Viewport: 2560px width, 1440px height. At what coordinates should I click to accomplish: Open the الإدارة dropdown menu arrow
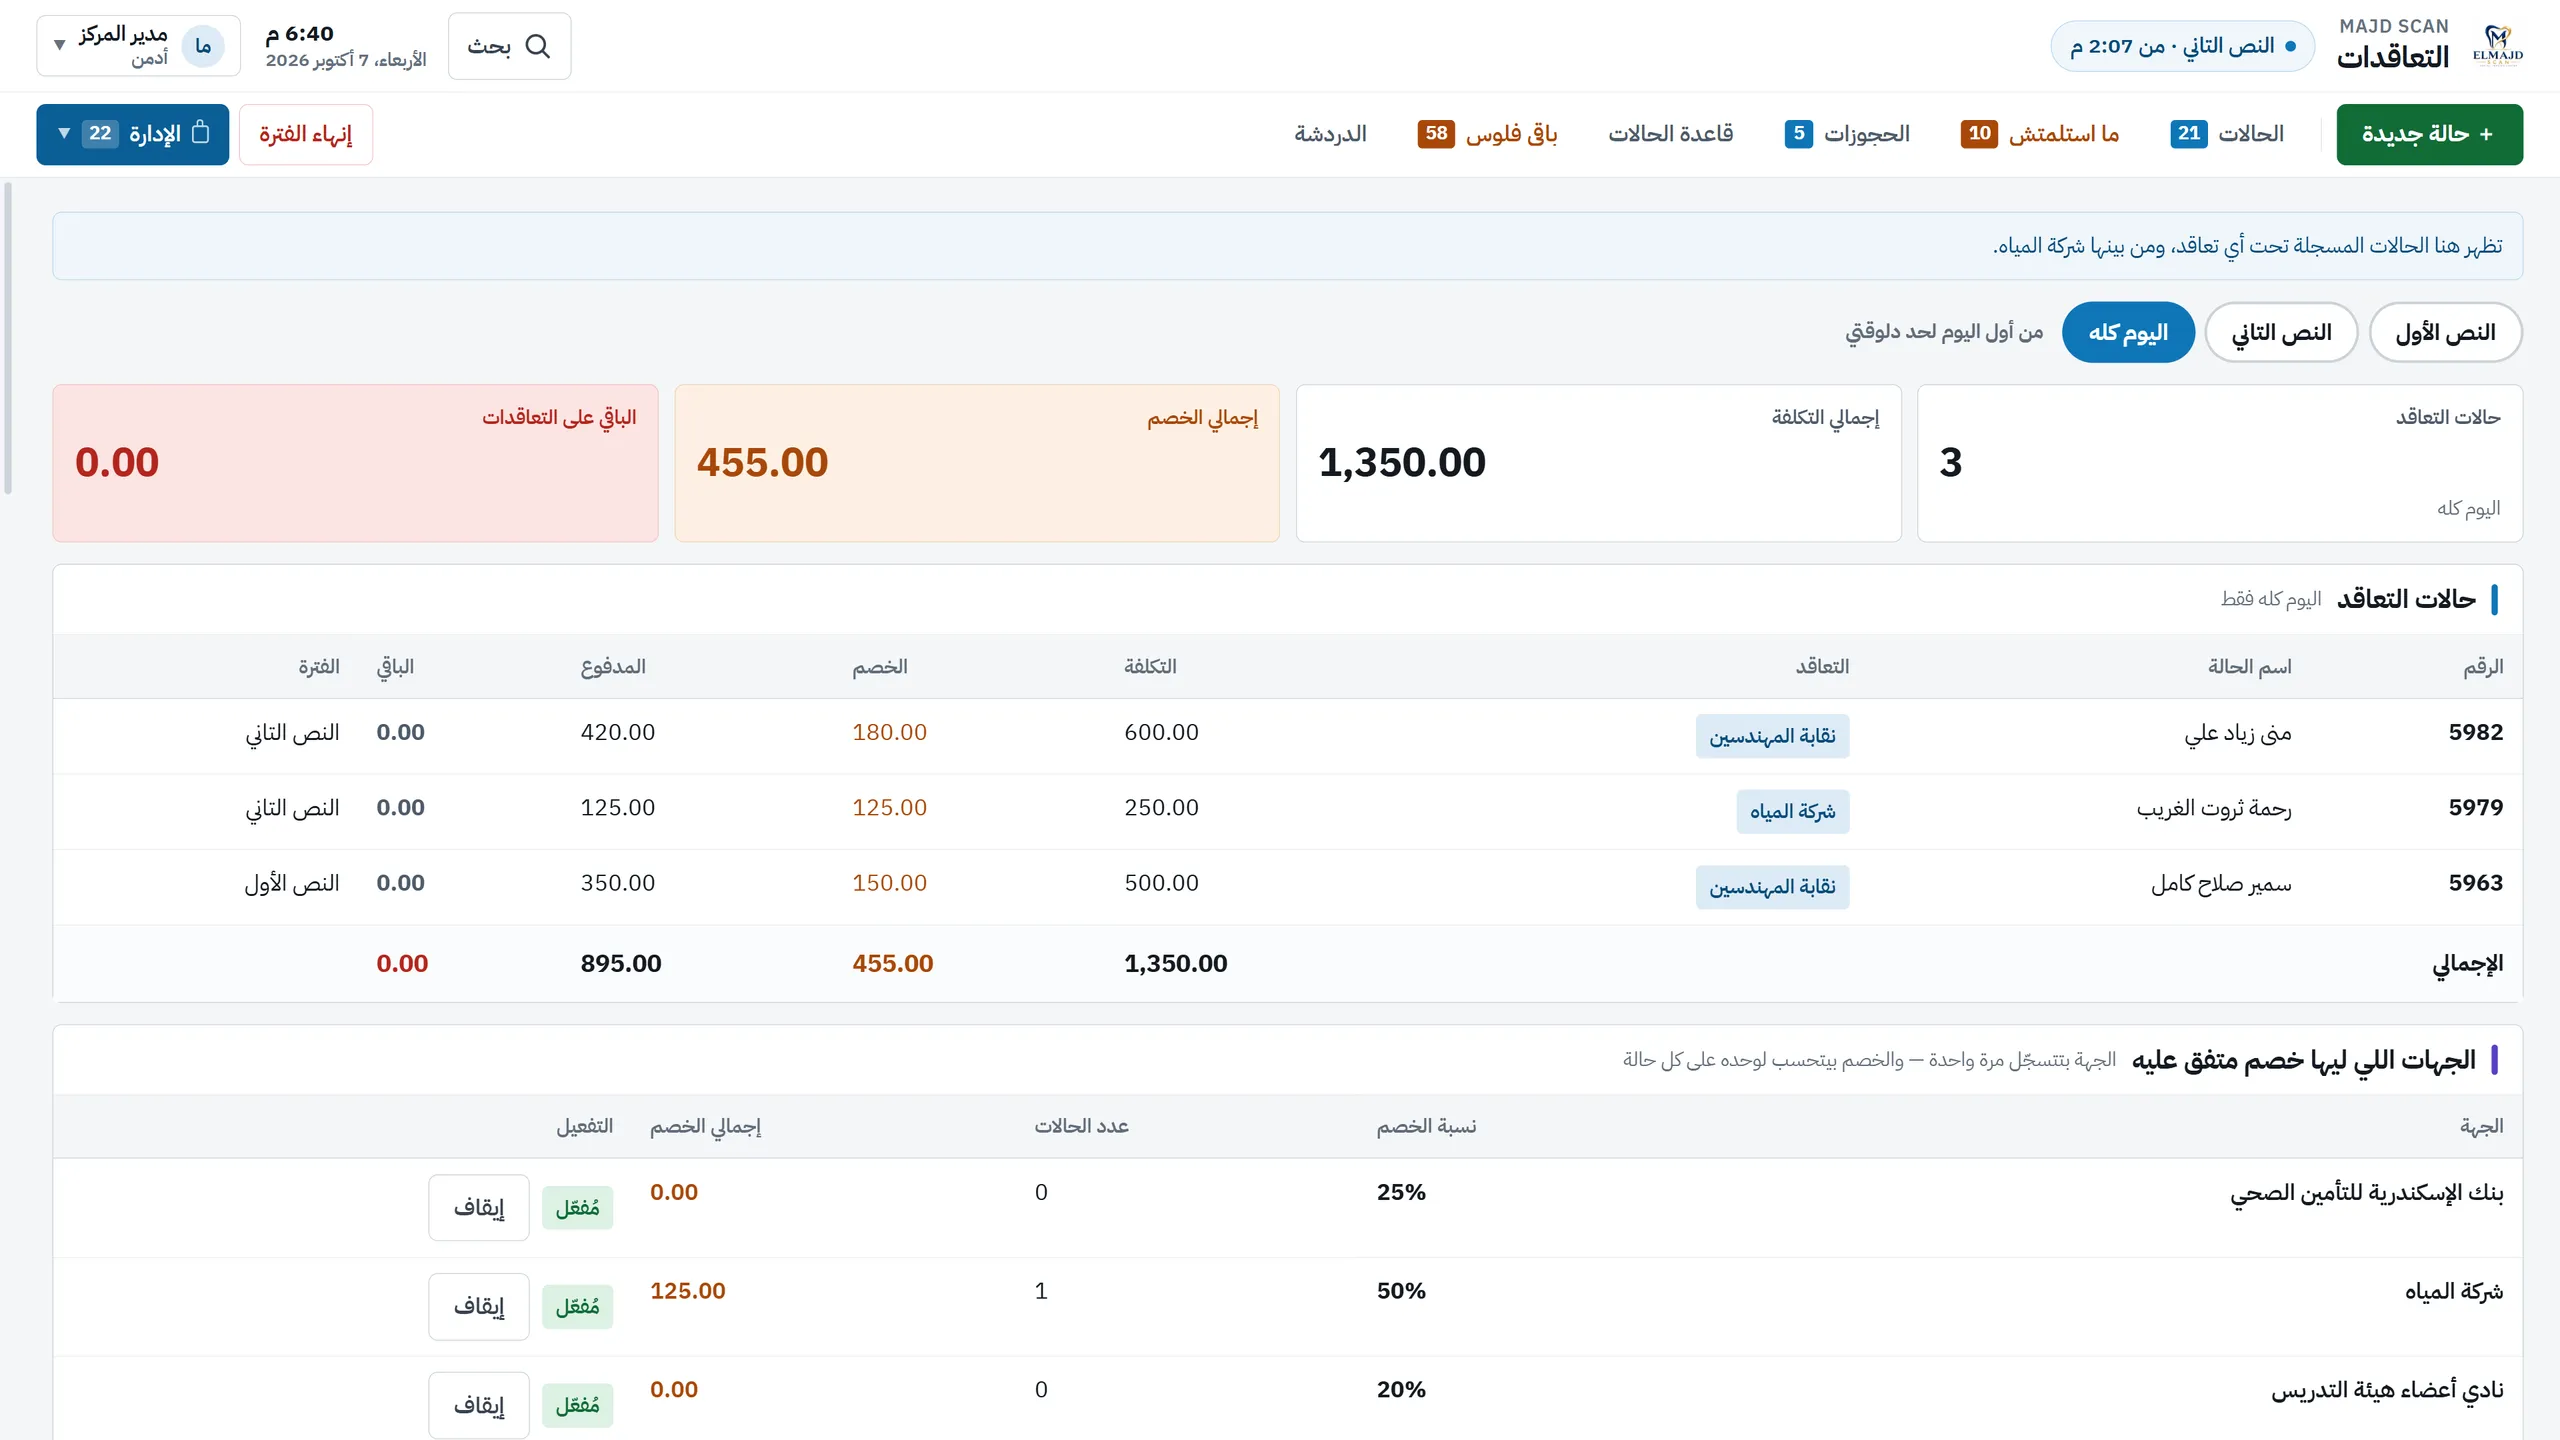click(x=64, y=133)
